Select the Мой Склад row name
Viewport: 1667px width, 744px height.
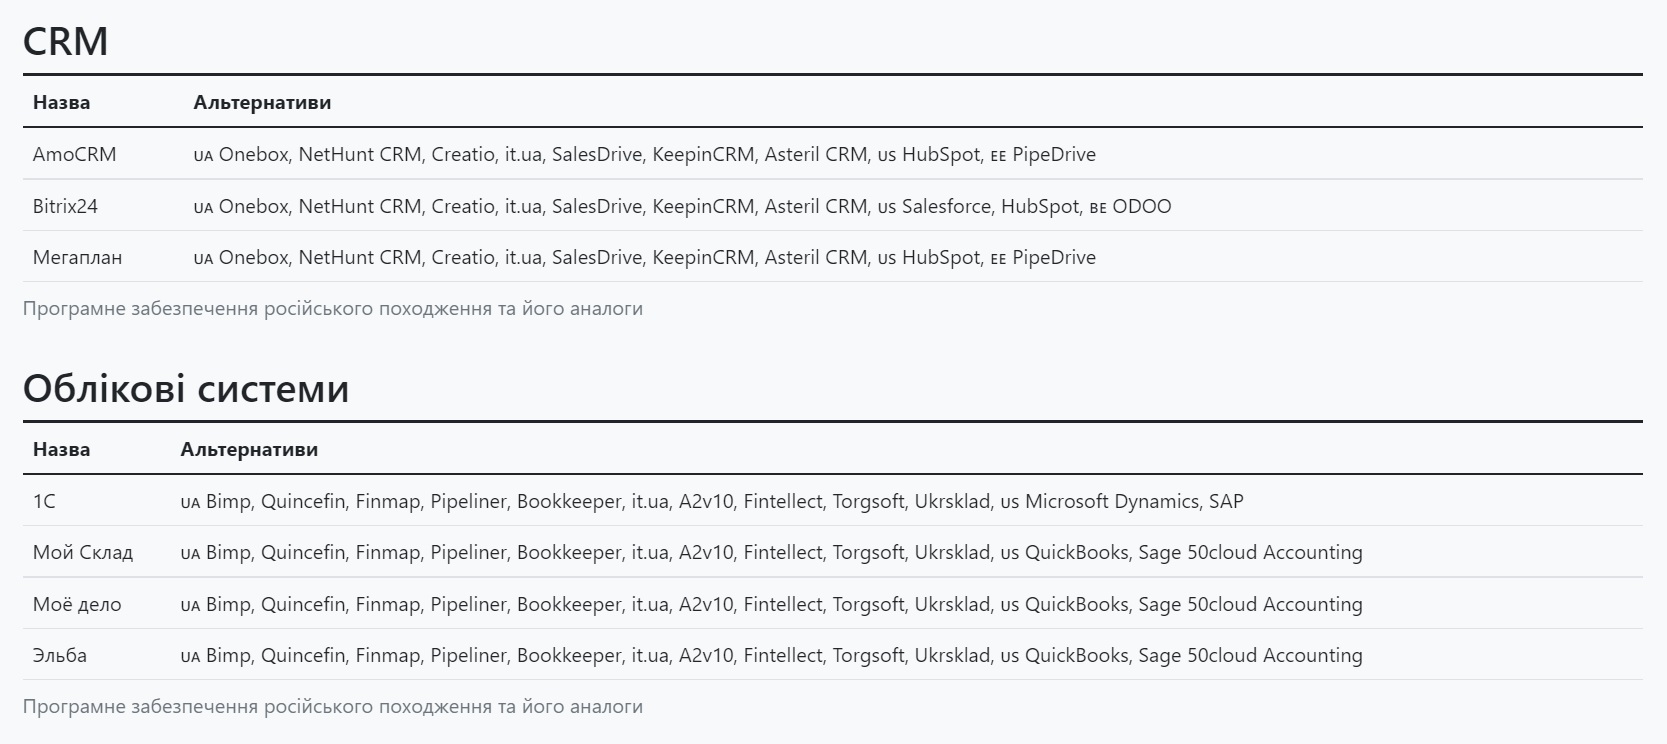pyautogui.click(x=83, y=552)
